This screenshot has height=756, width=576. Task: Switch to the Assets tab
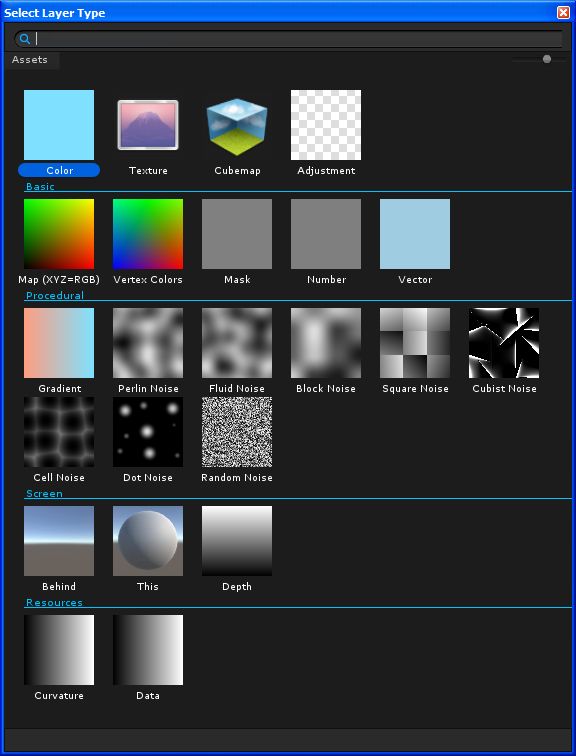(x=30, y=60)
